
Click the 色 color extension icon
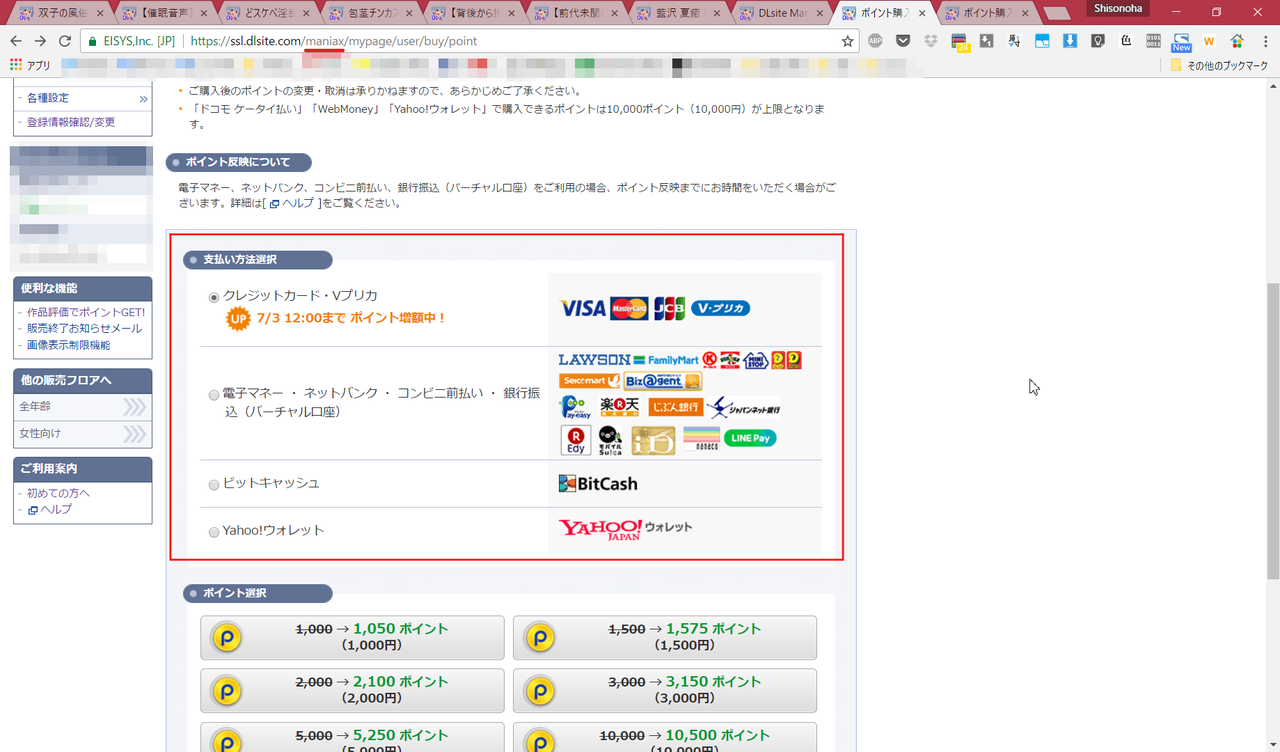tap(1126, 41)
